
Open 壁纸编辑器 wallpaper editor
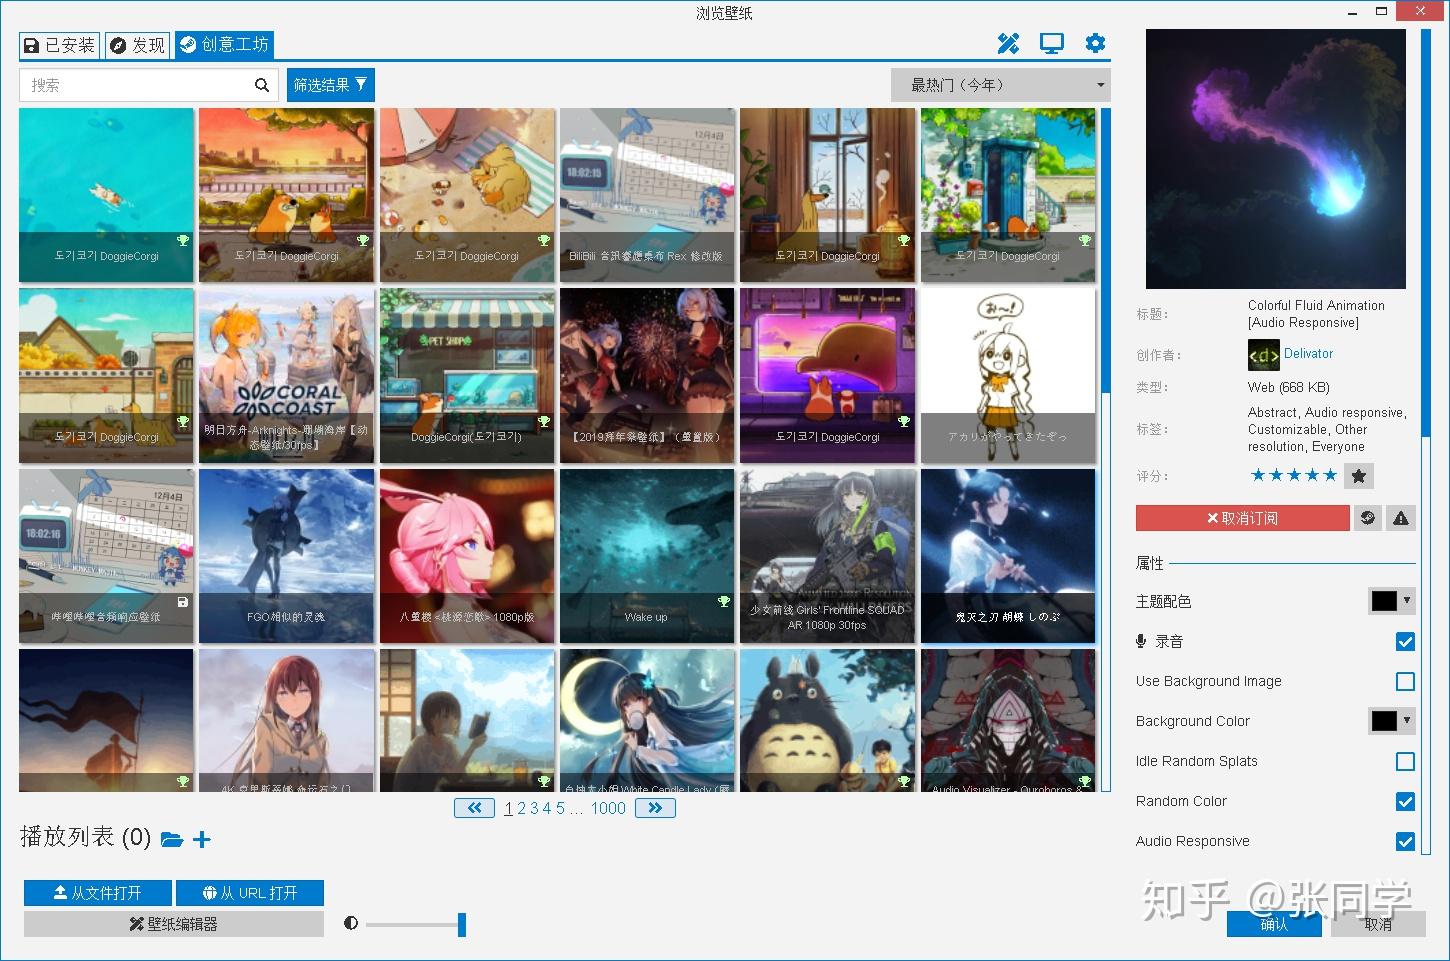click(x=174, y=924)
